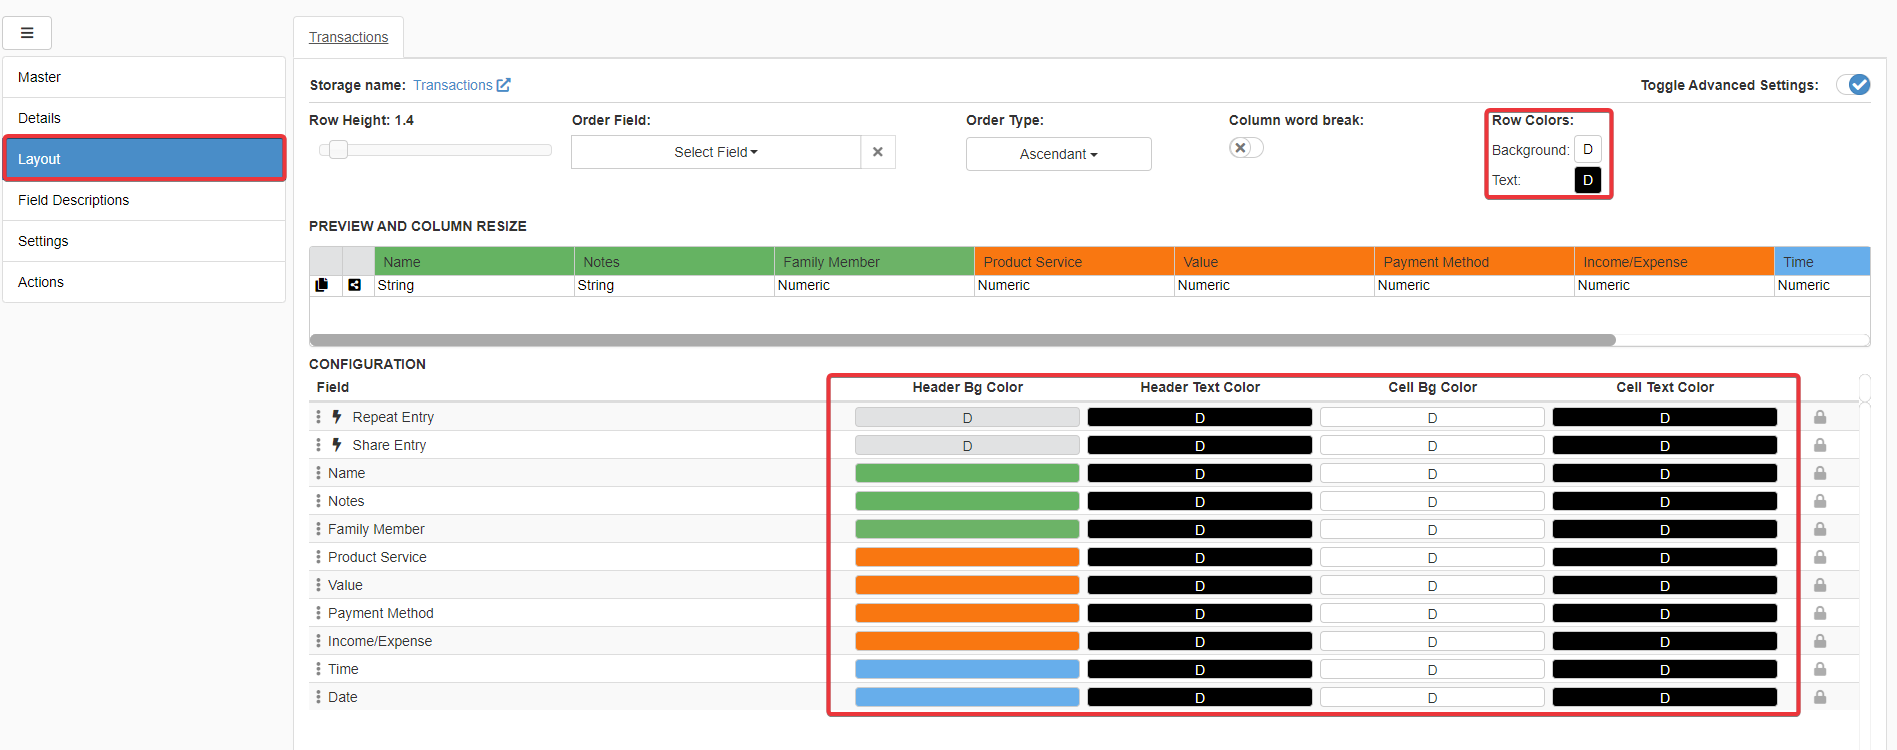Go to the Settings sidebar item
This screenshot has width=1897, height=750.
click(x=44, y=241)
